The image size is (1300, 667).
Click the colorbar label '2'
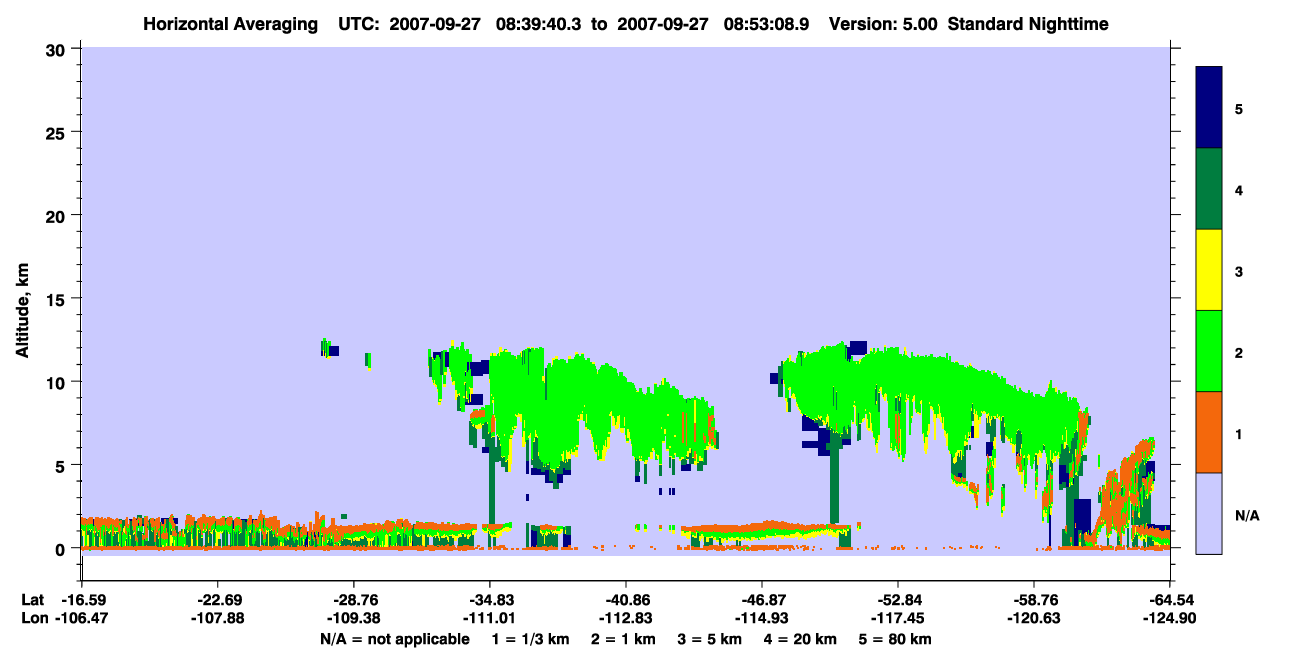click(x=1239, y=352)
